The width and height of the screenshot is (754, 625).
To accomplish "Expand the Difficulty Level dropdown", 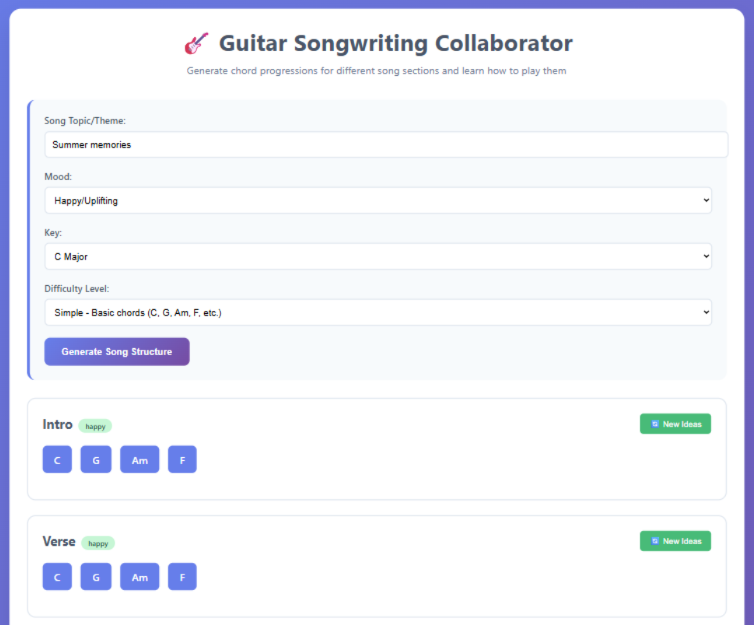I will point(378,312).
